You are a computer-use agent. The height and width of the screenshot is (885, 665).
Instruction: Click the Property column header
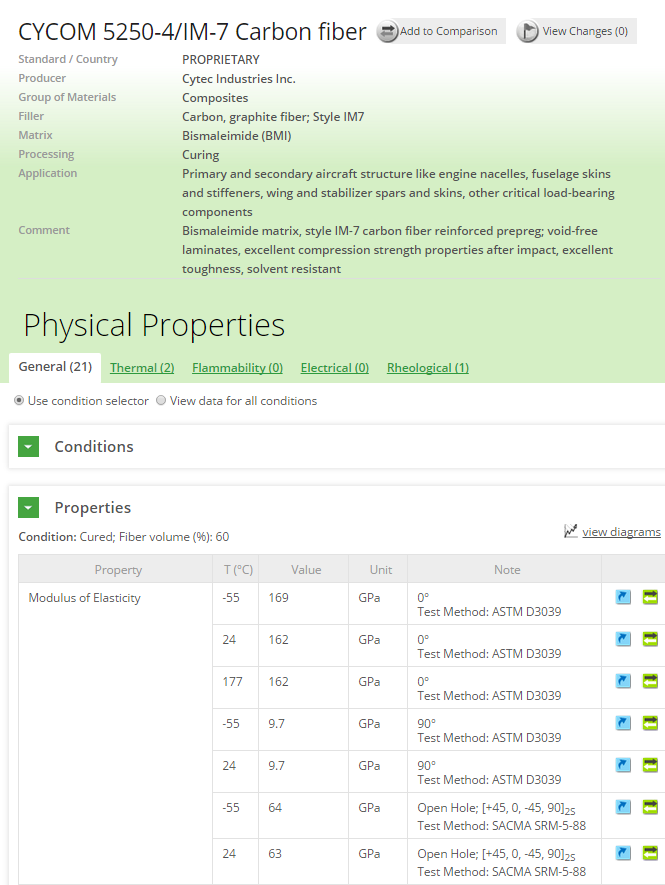pyautogui.click(x=118, y=569)
